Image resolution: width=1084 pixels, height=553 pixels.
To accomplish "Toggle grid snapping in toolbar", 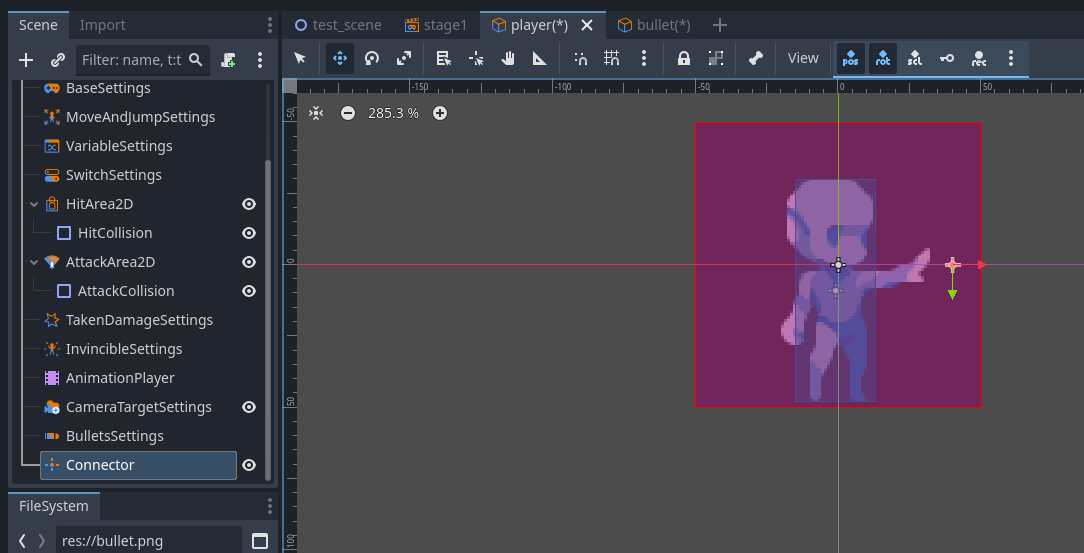I will (x=612, y=58).
